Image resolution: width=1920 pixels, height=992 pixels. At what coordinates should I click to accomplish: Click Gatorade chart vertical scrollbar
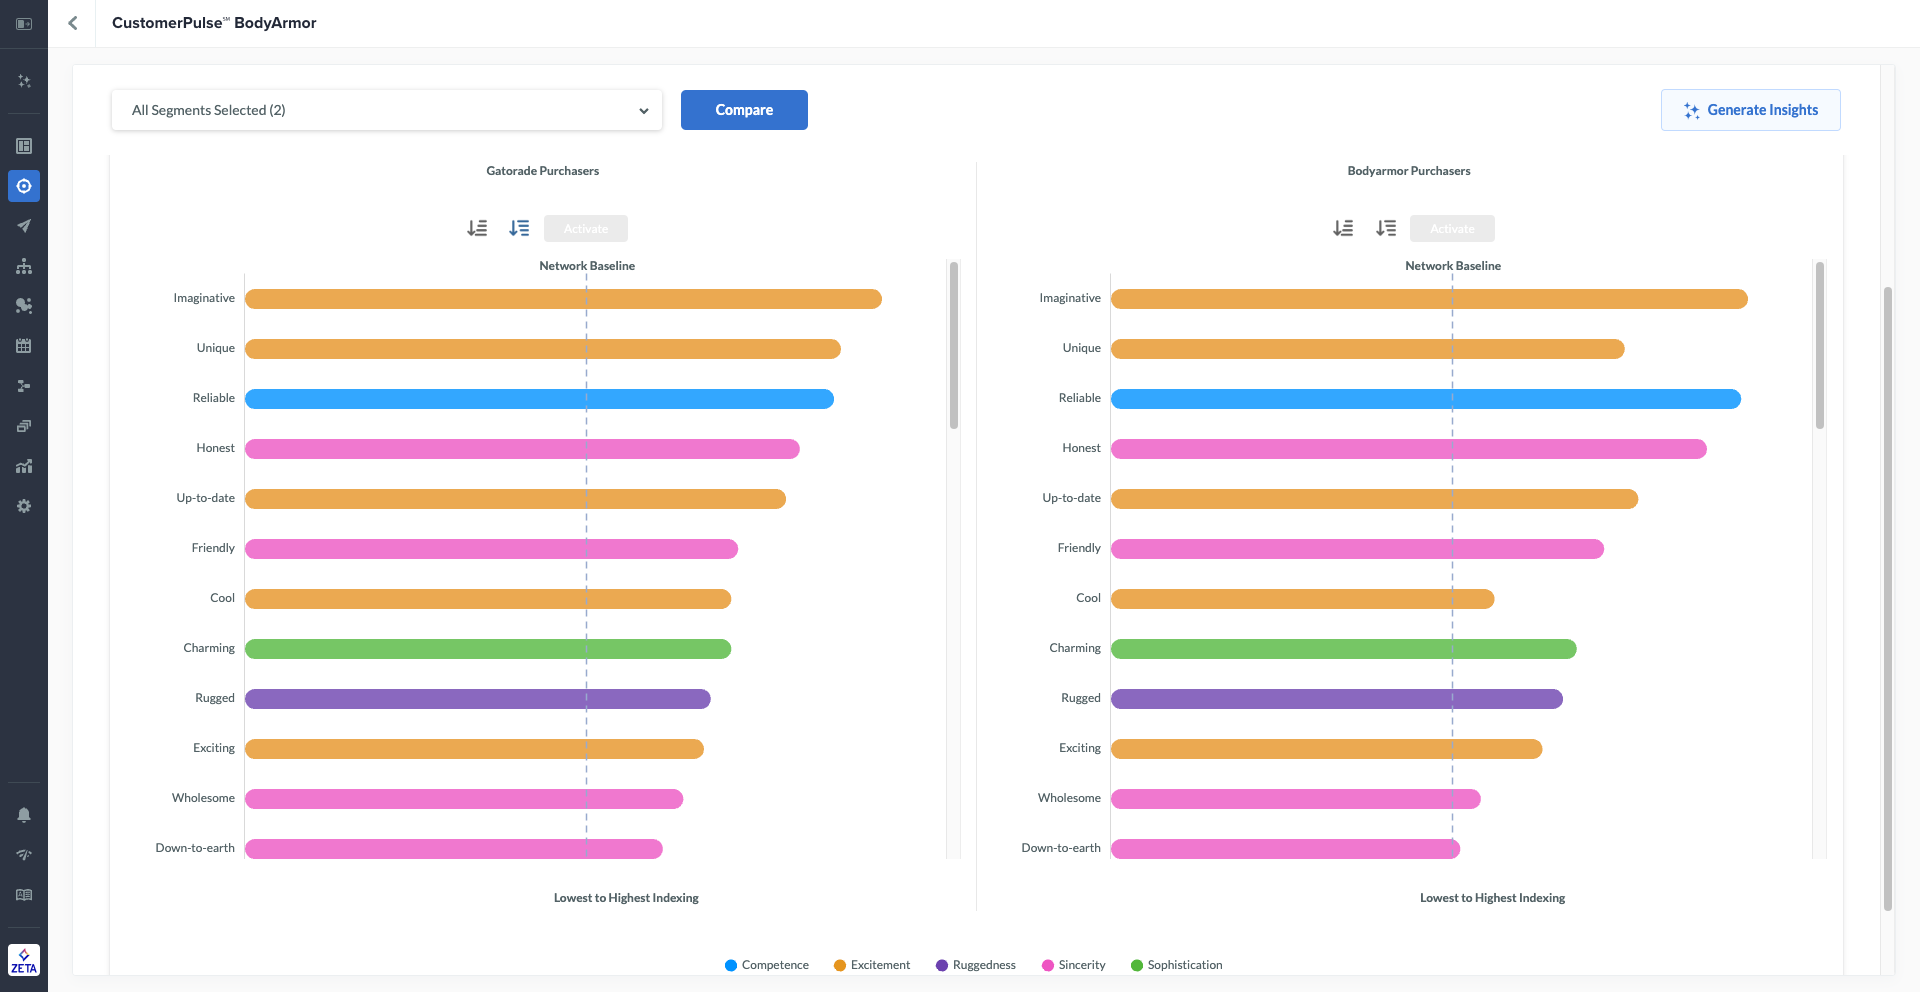(954, 345)
